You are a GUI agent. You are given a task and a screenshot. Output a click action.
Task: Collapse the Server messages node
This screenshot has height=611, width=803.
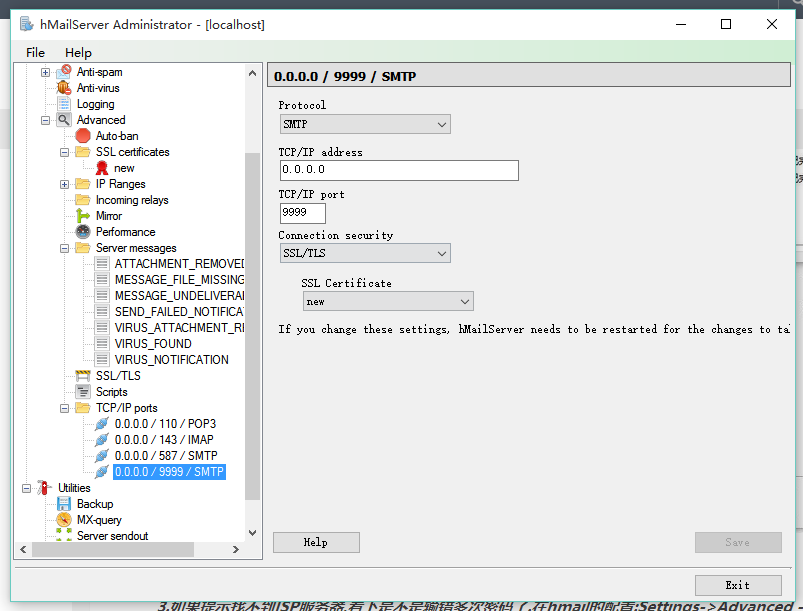[x=64, y=248]
